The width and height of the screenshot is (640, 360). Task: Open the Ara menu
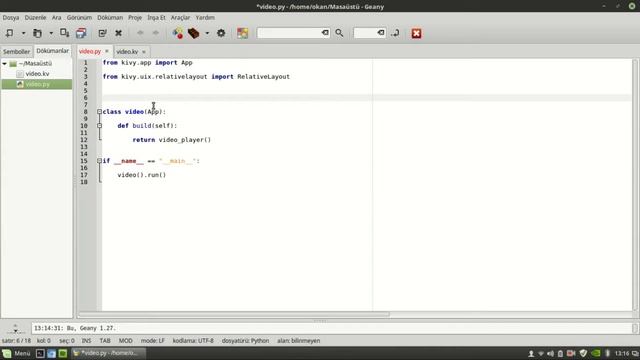pos(56,18)
